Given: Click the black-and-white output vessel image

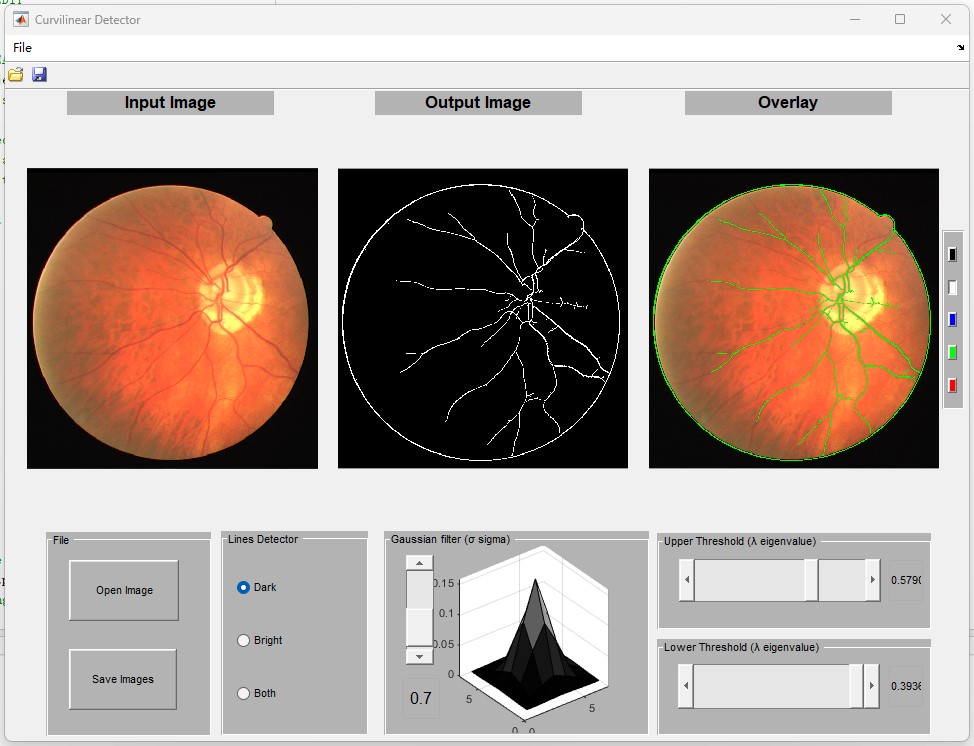Looking at the screenshot, I should (483, 318).
